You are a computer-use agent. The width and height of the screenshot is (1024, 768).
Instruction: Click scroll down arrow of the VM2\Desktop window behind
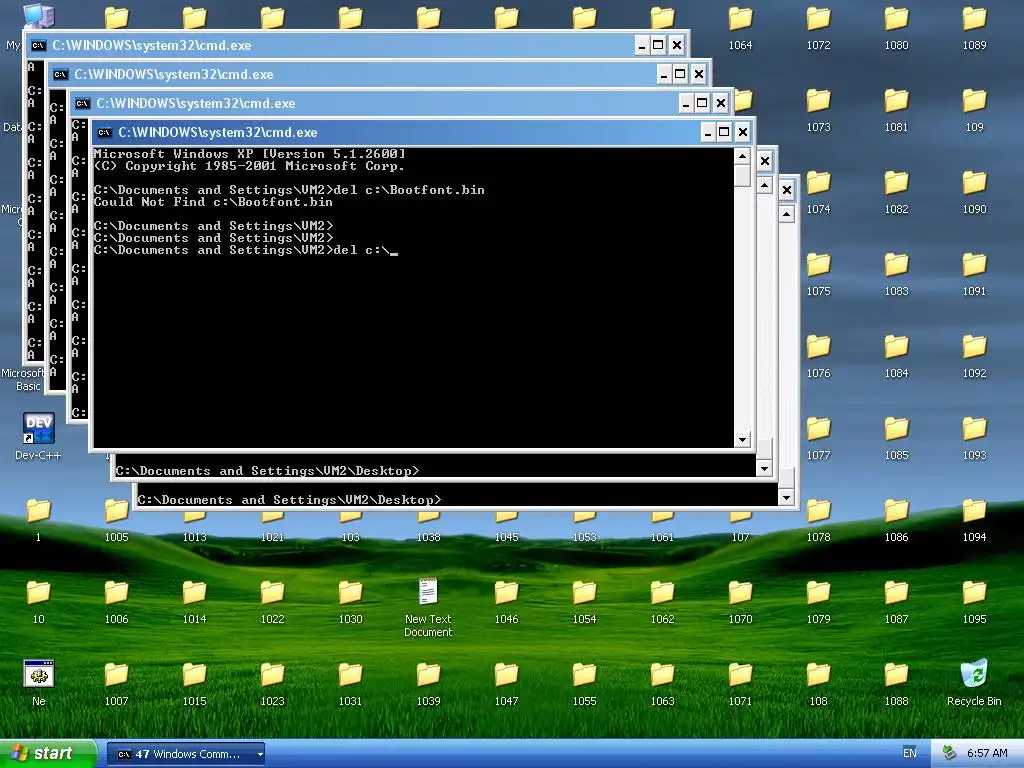(764, 468)
